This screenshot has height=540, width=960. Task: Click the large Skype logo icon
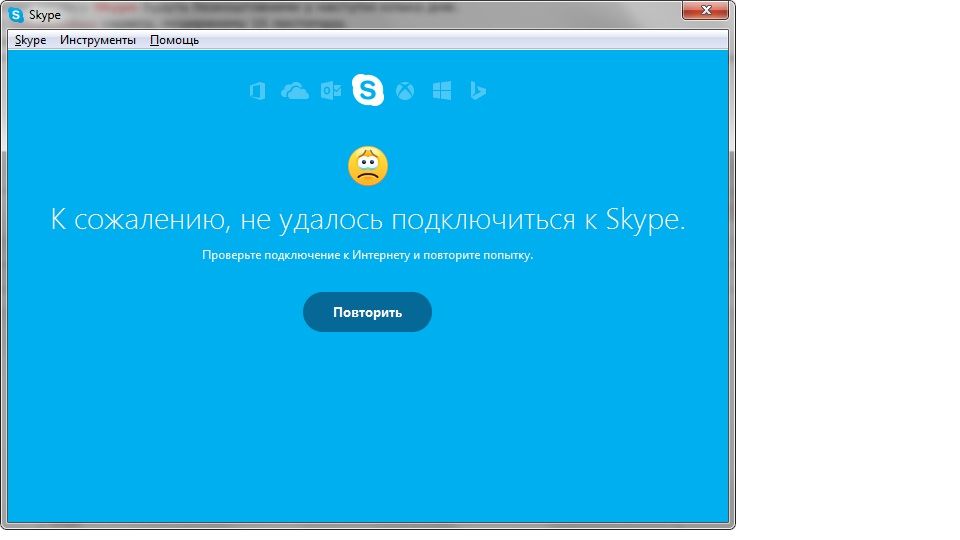tap(368, 90)
